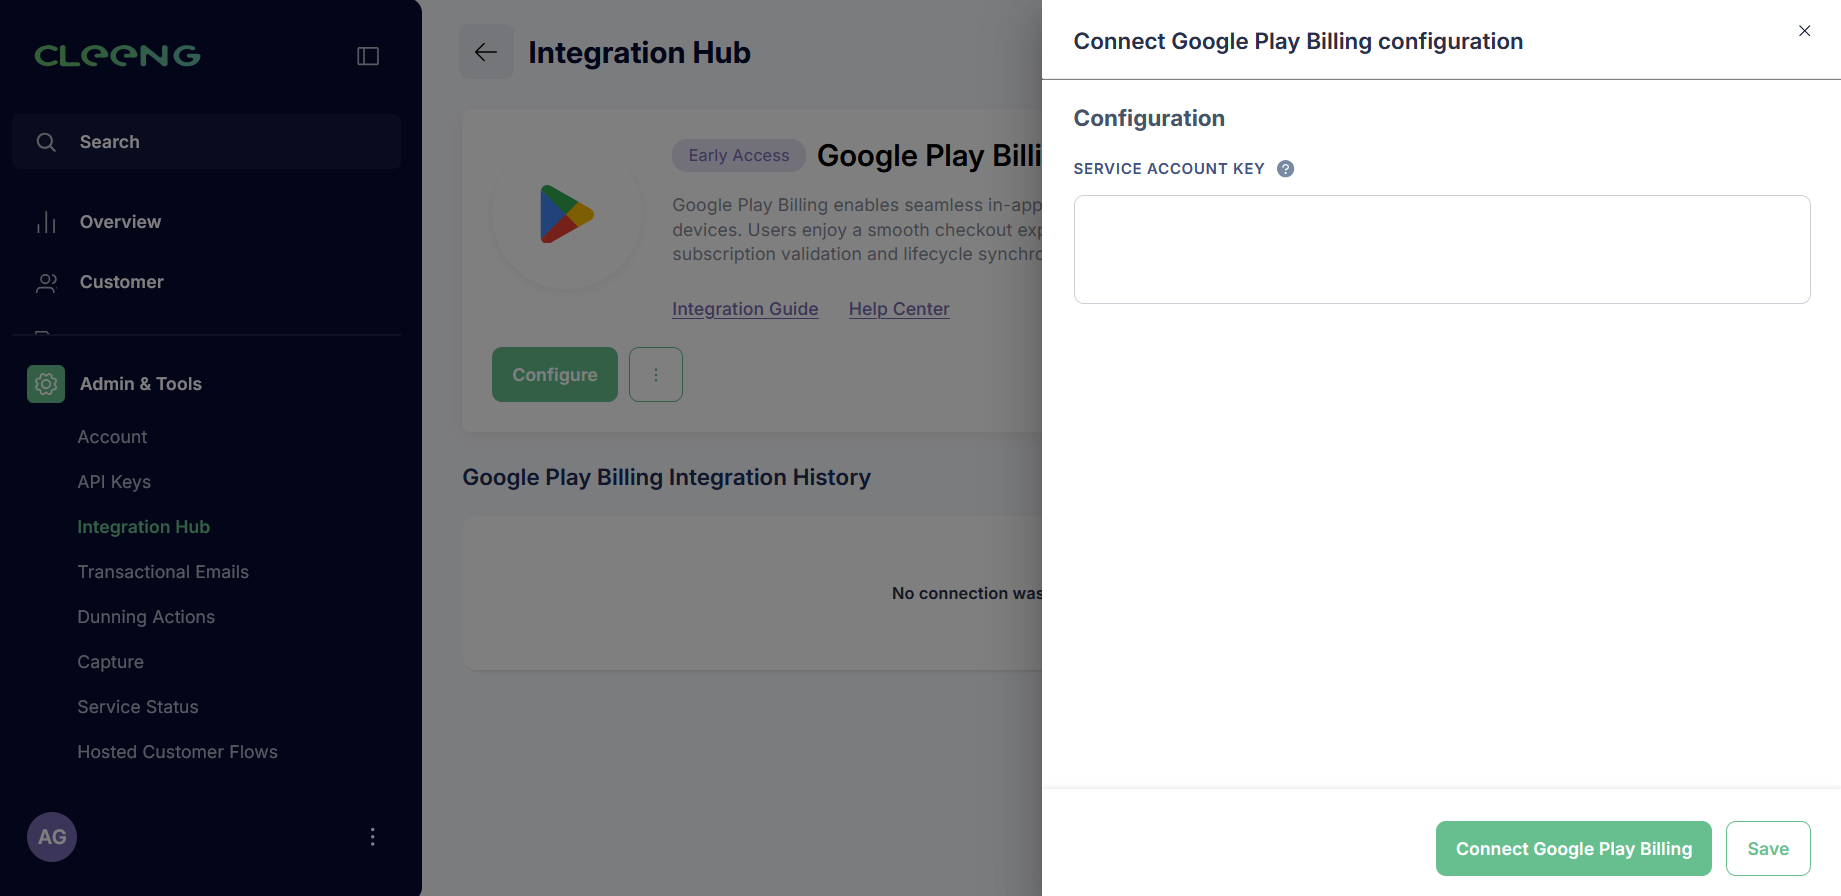Click the Customer people icon
Image resolution: width=1841 pixels, height=896 pixels.
click(46, 283)
